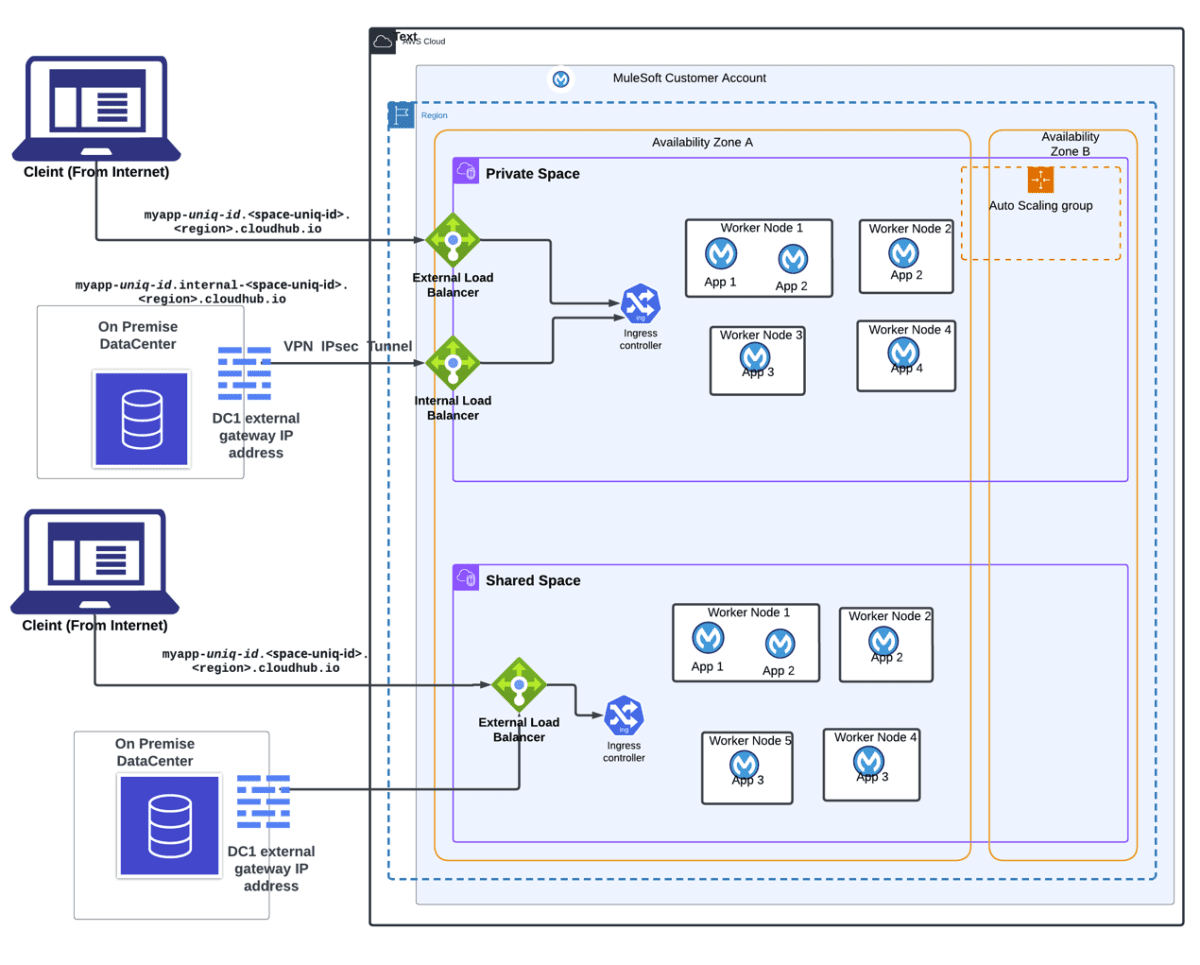Select the "Private Space" heading text
The image size is (1200, 965).
(x=533, y=174)
